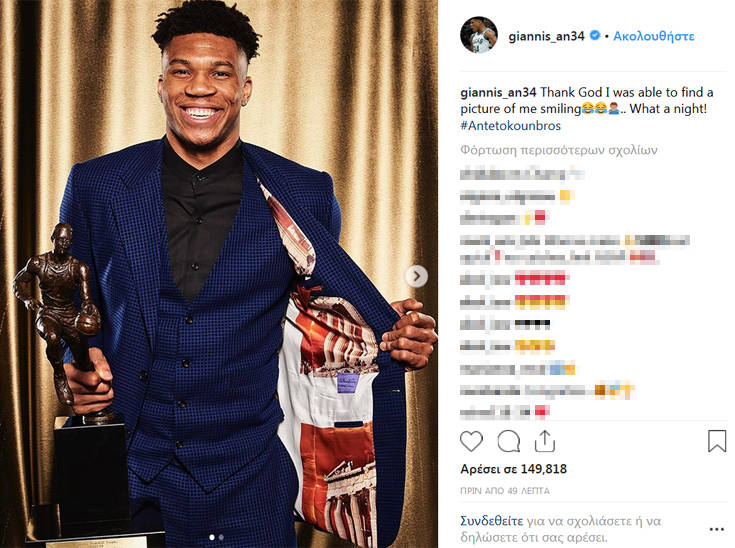
Task: Click giannis_an34 username in the caption
Action: click(498, 92)
